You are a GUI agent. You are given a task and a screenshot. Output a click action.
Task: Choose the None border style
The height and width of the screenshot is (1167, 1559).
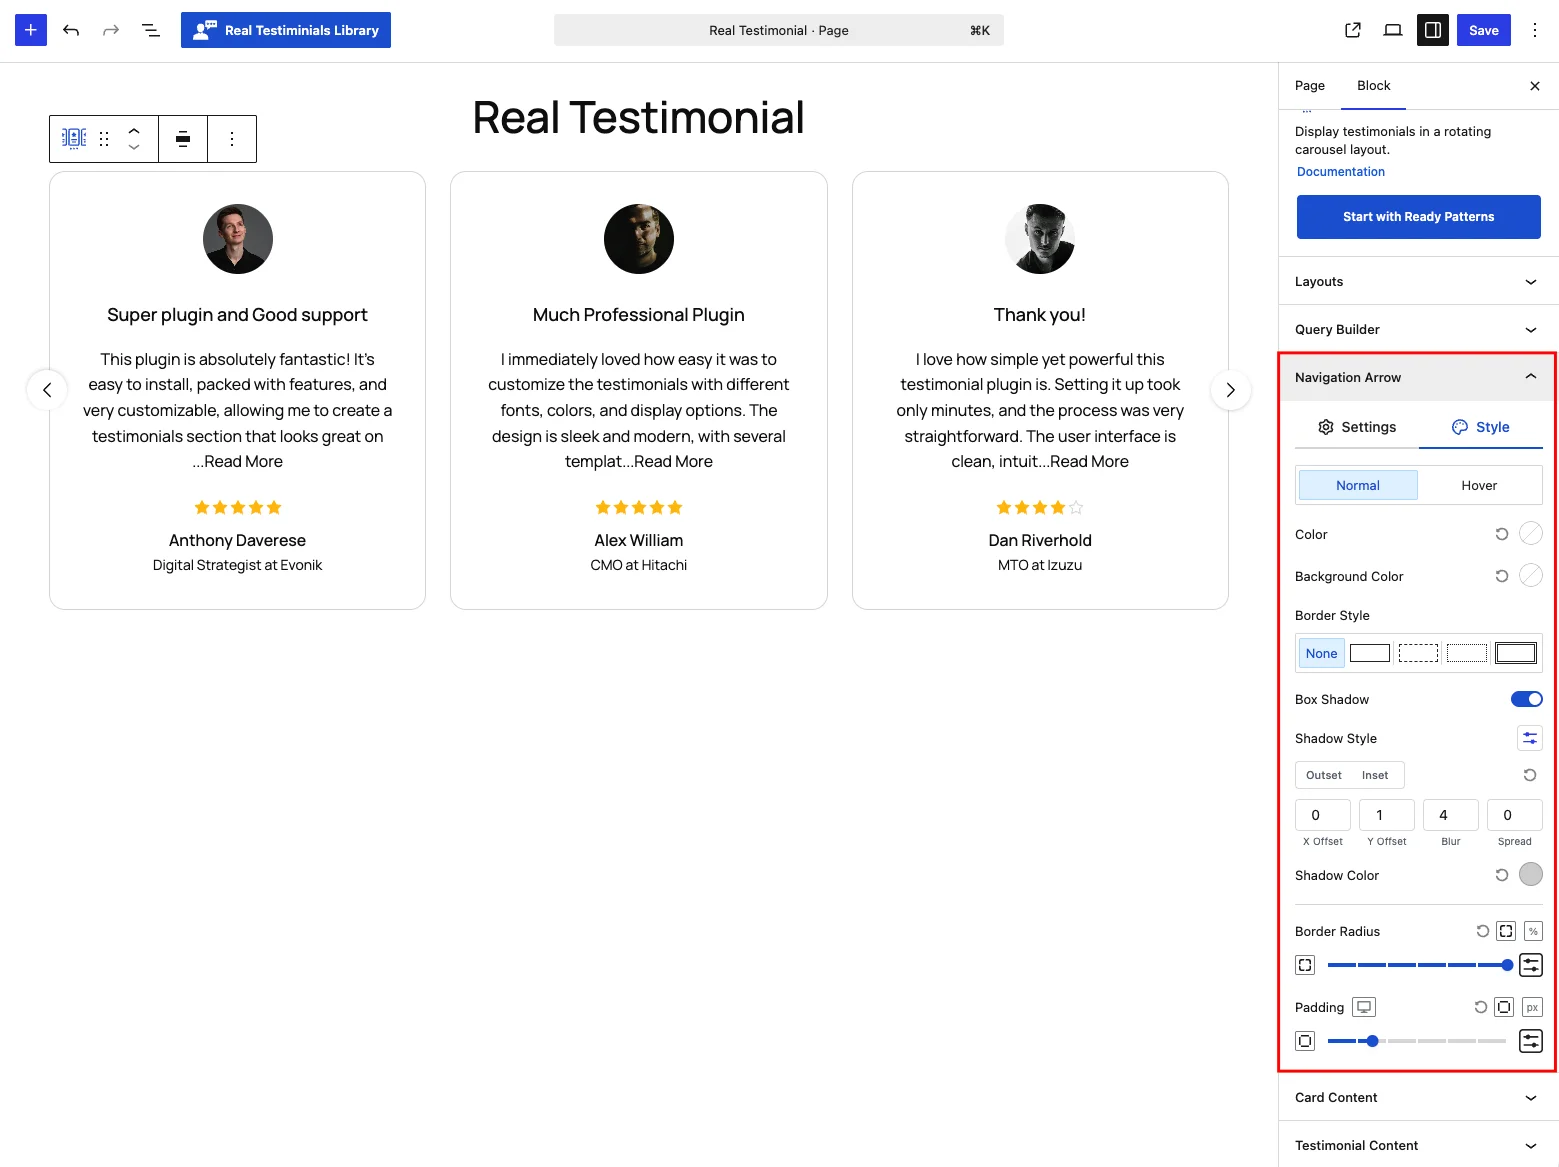1321,653
